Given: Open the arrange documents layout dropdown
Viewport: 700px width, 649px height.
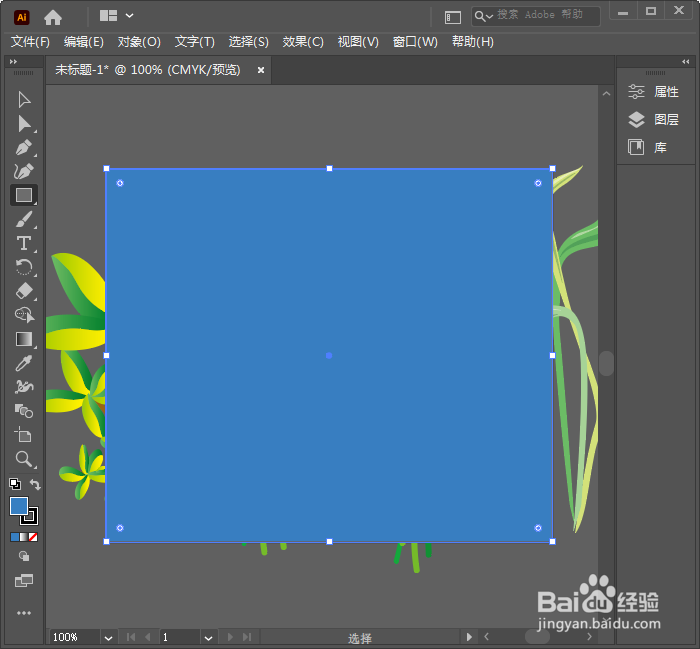Looking at the screenshot, I should pyautogui.click(x=129, y=16).
